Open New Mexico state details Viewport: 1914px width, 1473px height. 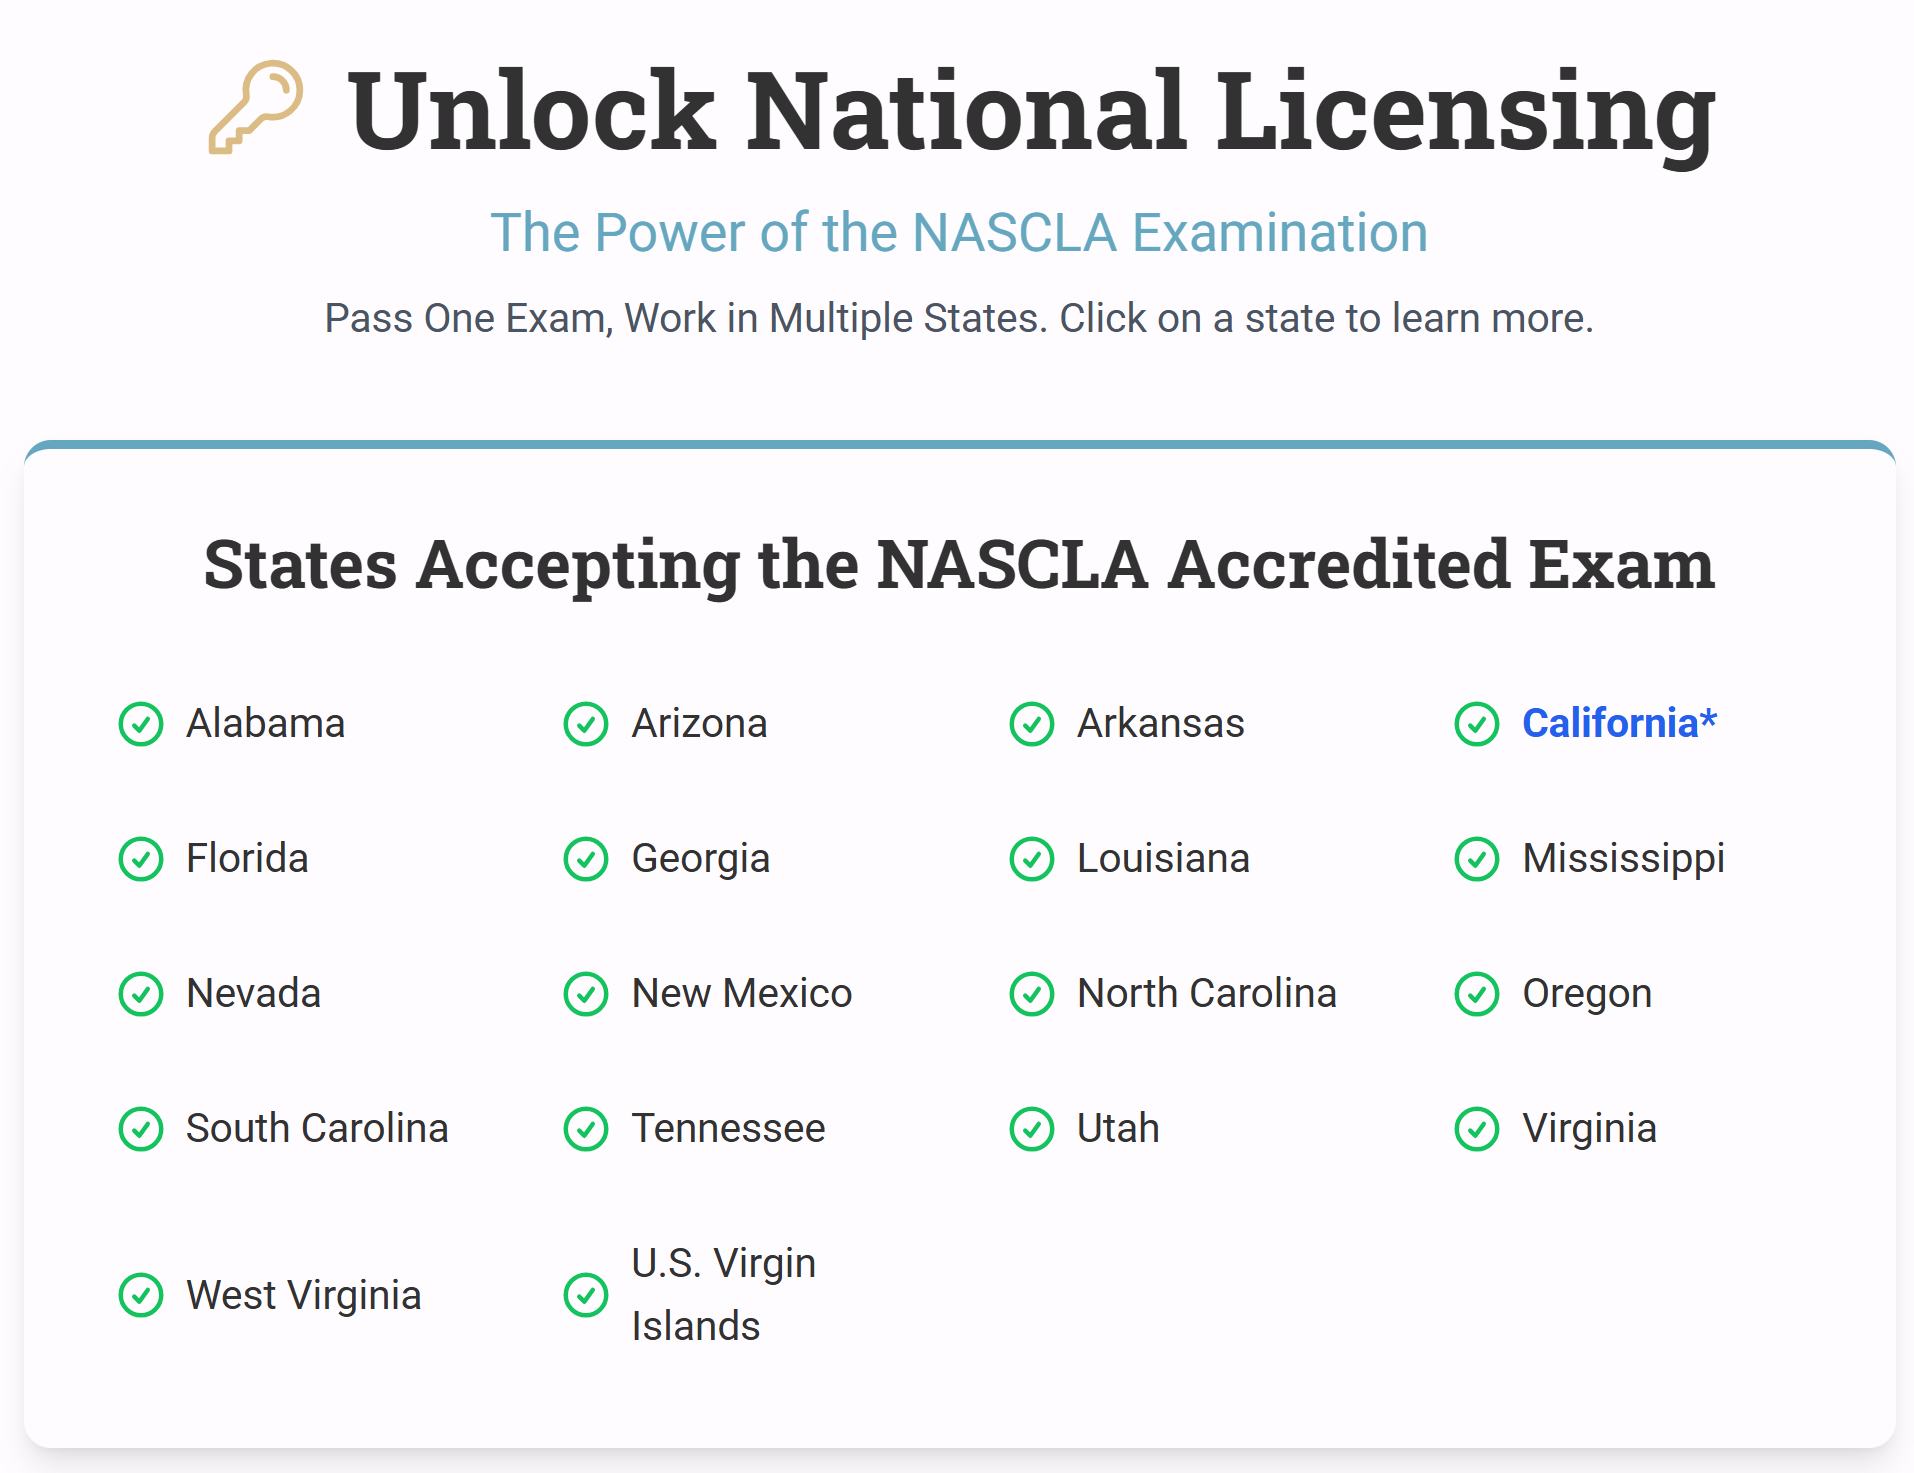741,993
